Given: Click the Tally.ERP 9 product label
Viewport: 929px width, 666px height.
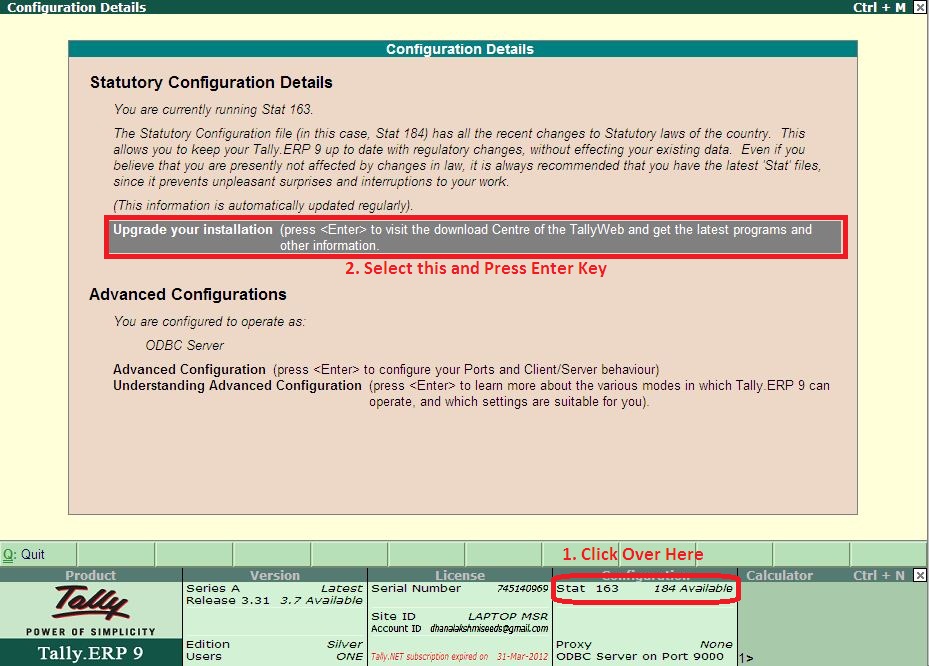Looking at the screenshot, I should pyautogui.click(x=91, y=653).
